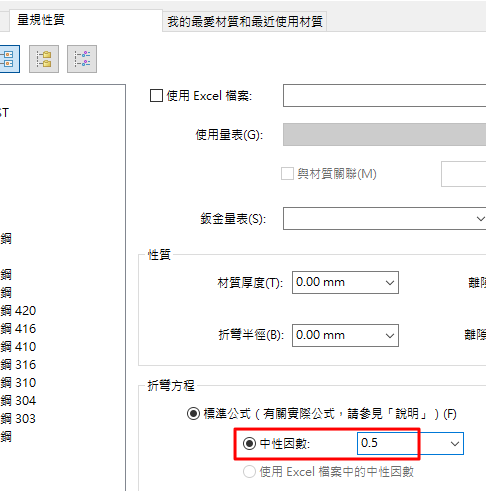486x491 pixels.
Task: Choose the 中性因數 radio option
Action: point(249,443)
